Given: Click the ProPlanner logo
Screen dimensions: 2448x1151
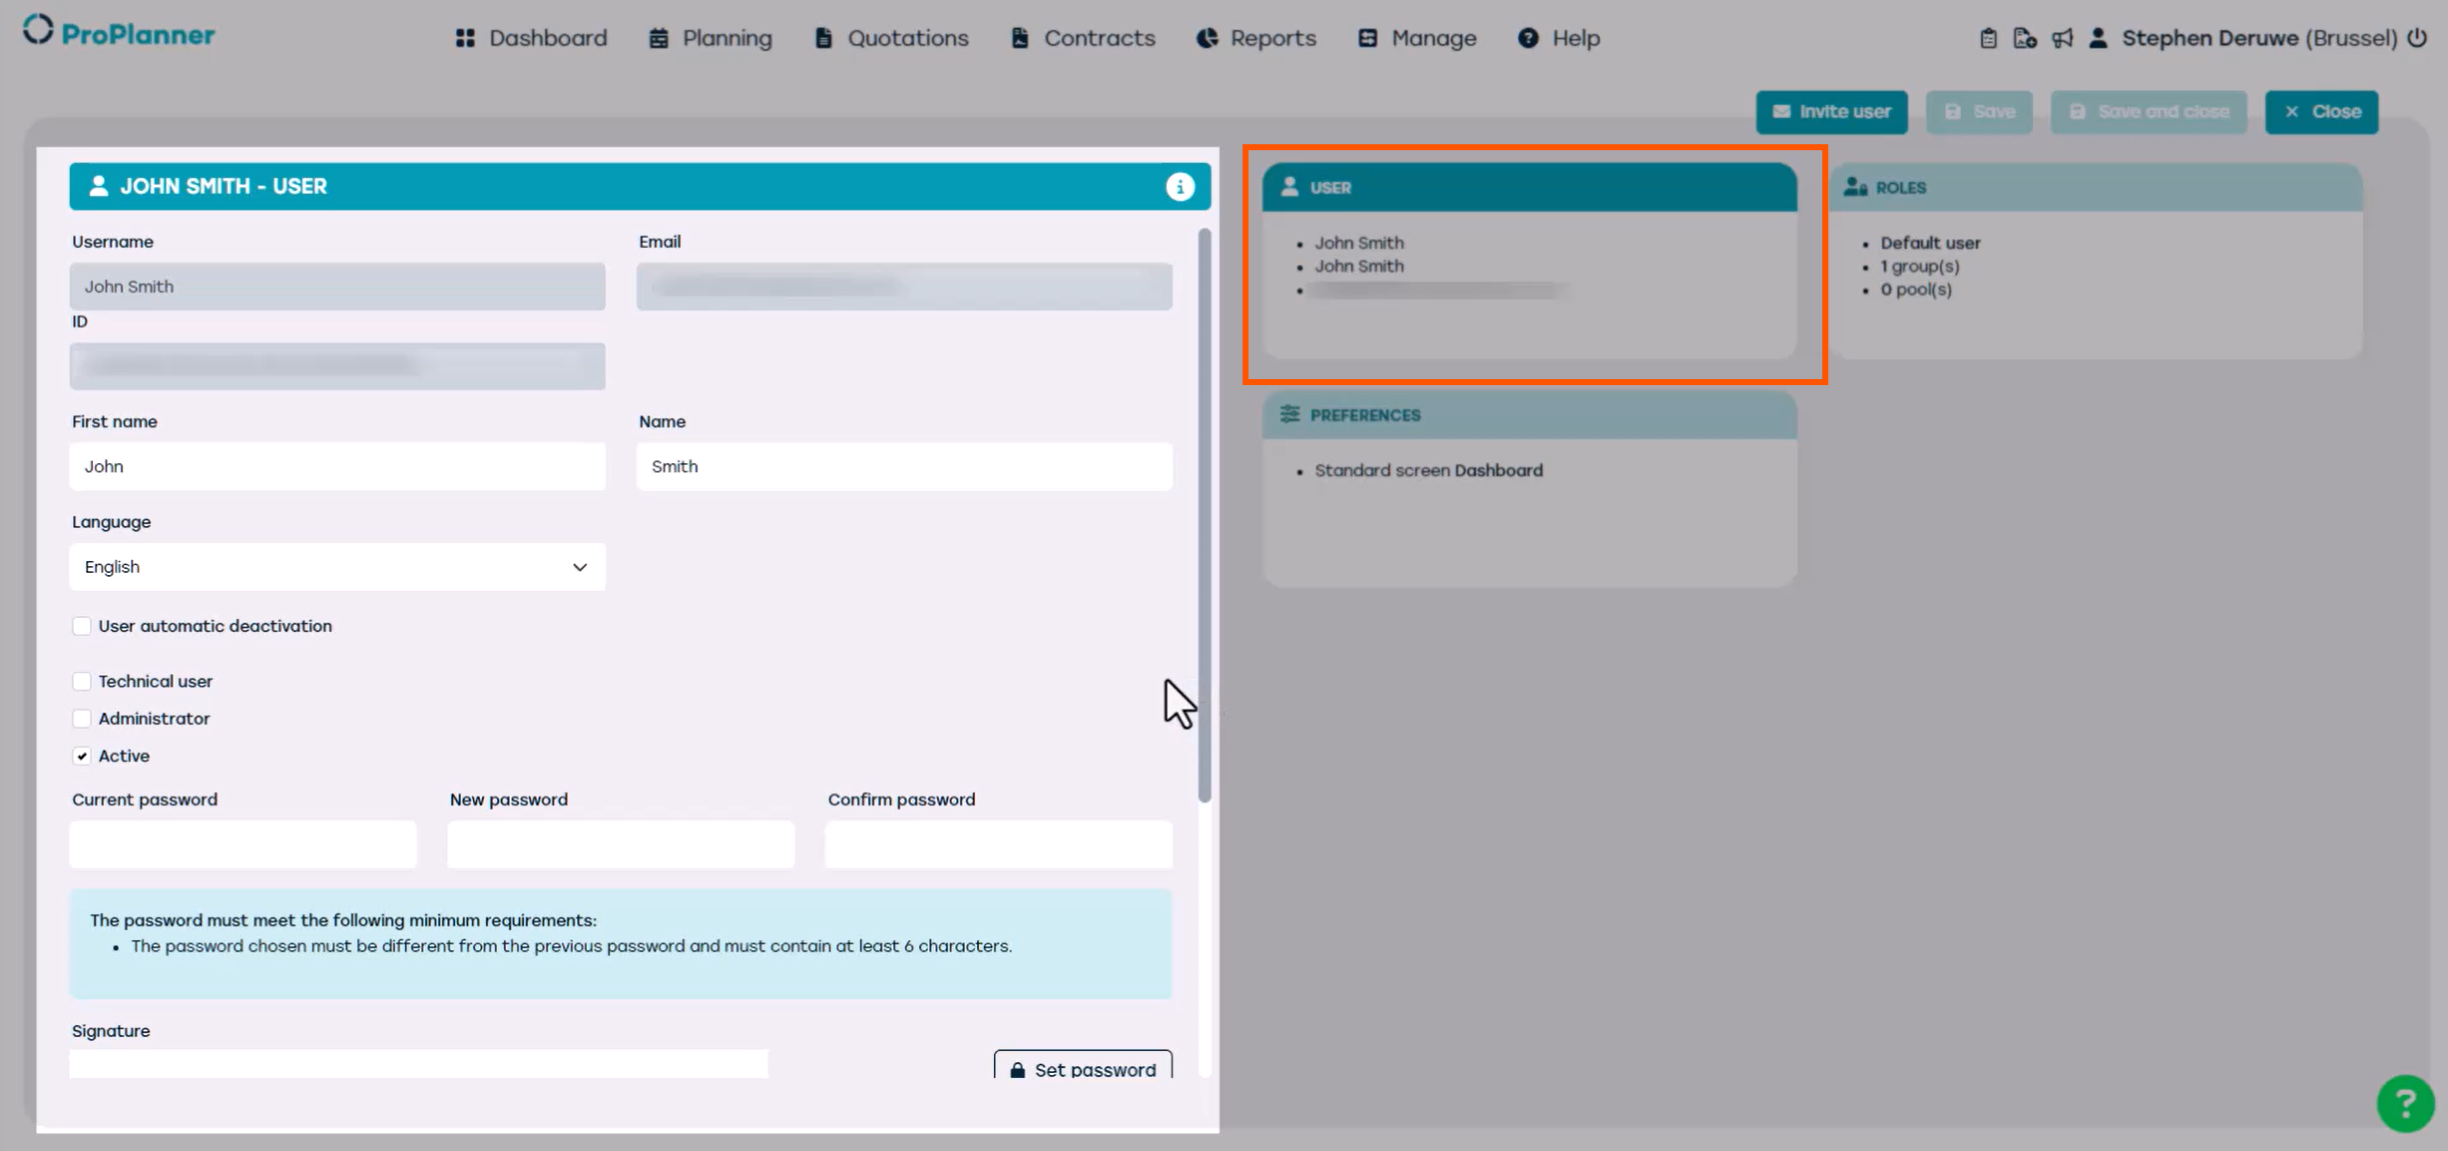Looking at the screenshot, I should (x=119, y=33).
